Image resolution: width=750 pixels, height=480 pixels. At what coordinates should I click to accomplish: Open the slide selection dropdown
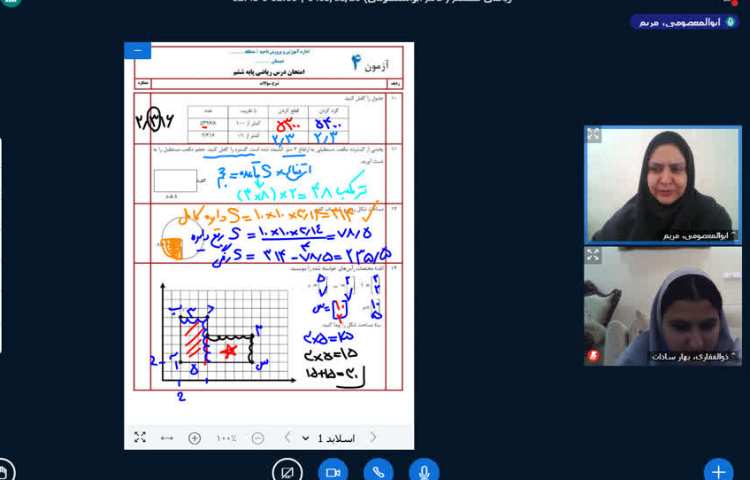(331, 438)
